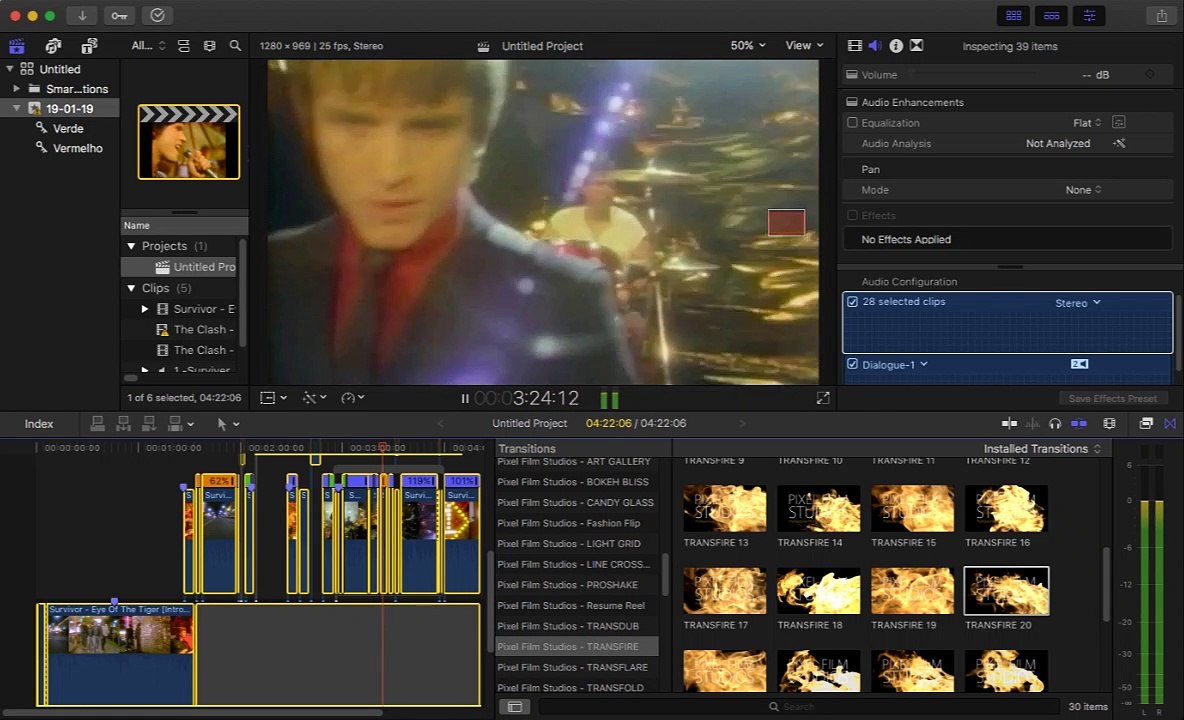
Task: Pause playback in the viewer
Action: click(464, 398)
